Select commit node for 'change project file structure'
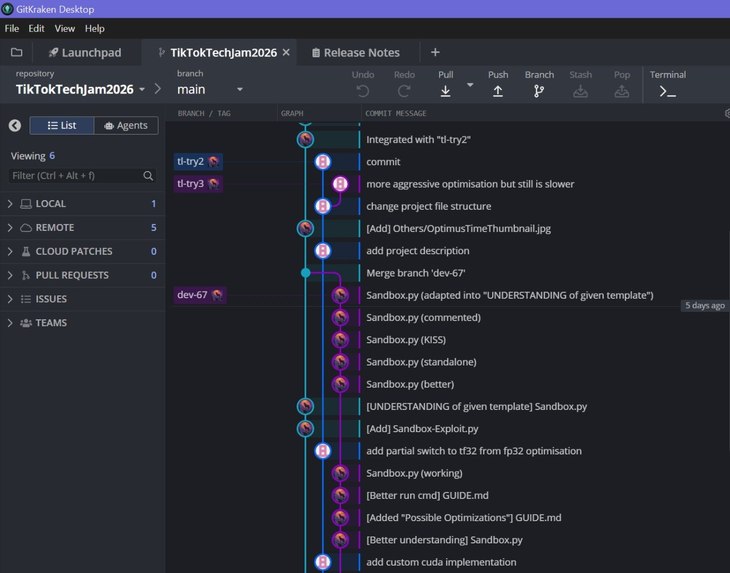This screenshot has width=730, height=573. point(323,206)
